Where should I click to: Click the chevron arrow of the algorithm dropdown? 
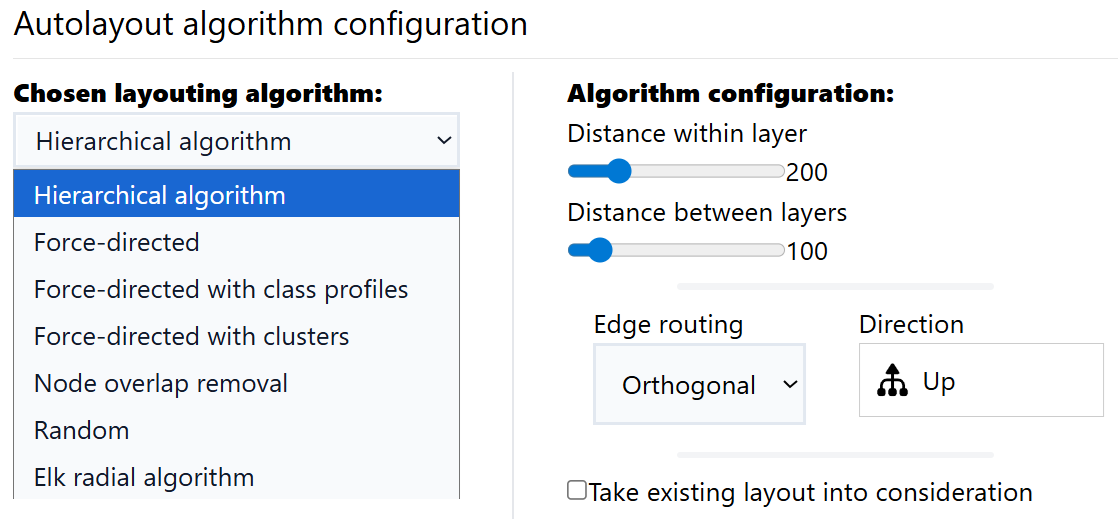(x=444, y=141)
